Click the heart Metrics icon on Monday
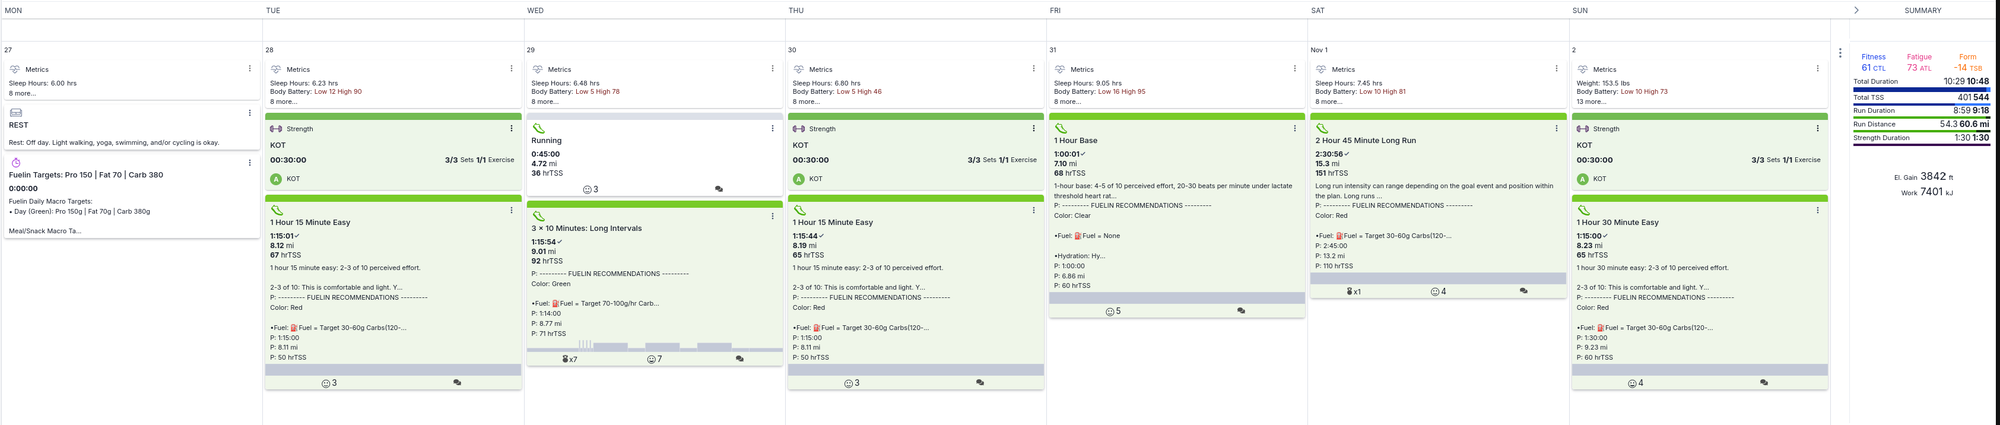The image size is (2000, 425). (15, 70)
